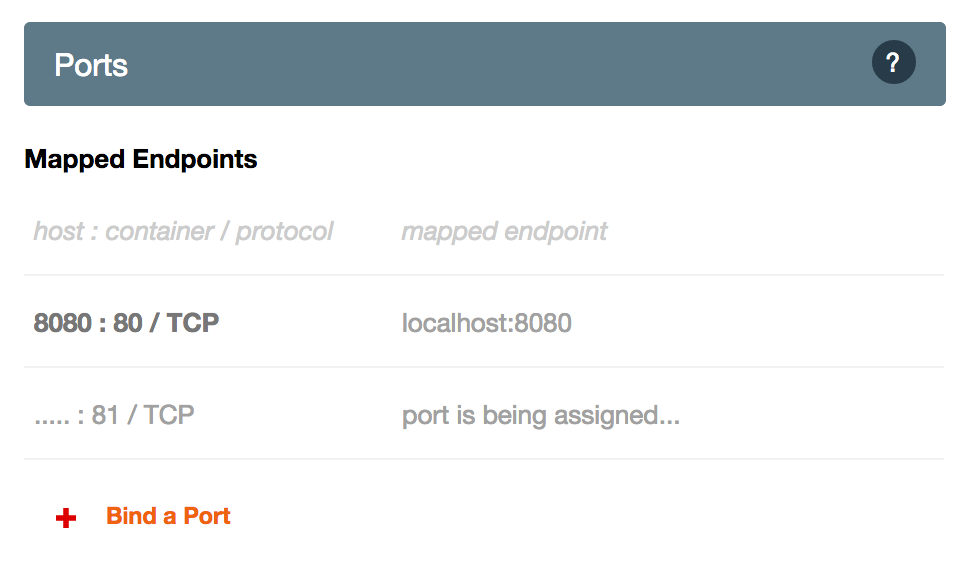Click the Bind a Port link

(168, 516)
